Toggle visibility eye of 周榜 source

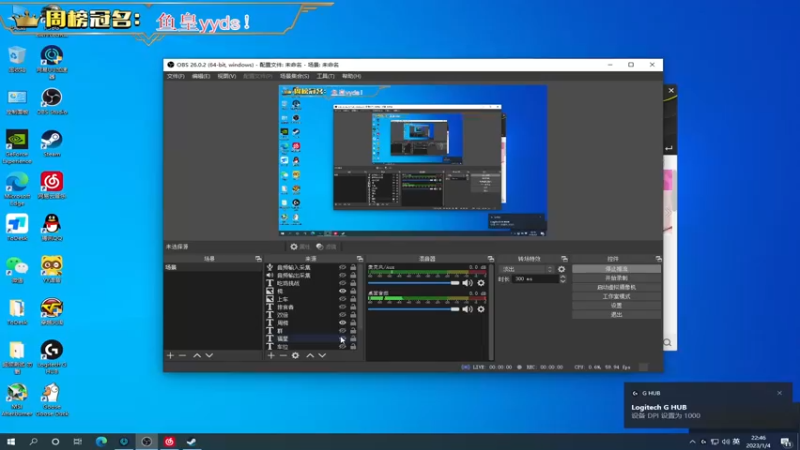click(342, 322)
